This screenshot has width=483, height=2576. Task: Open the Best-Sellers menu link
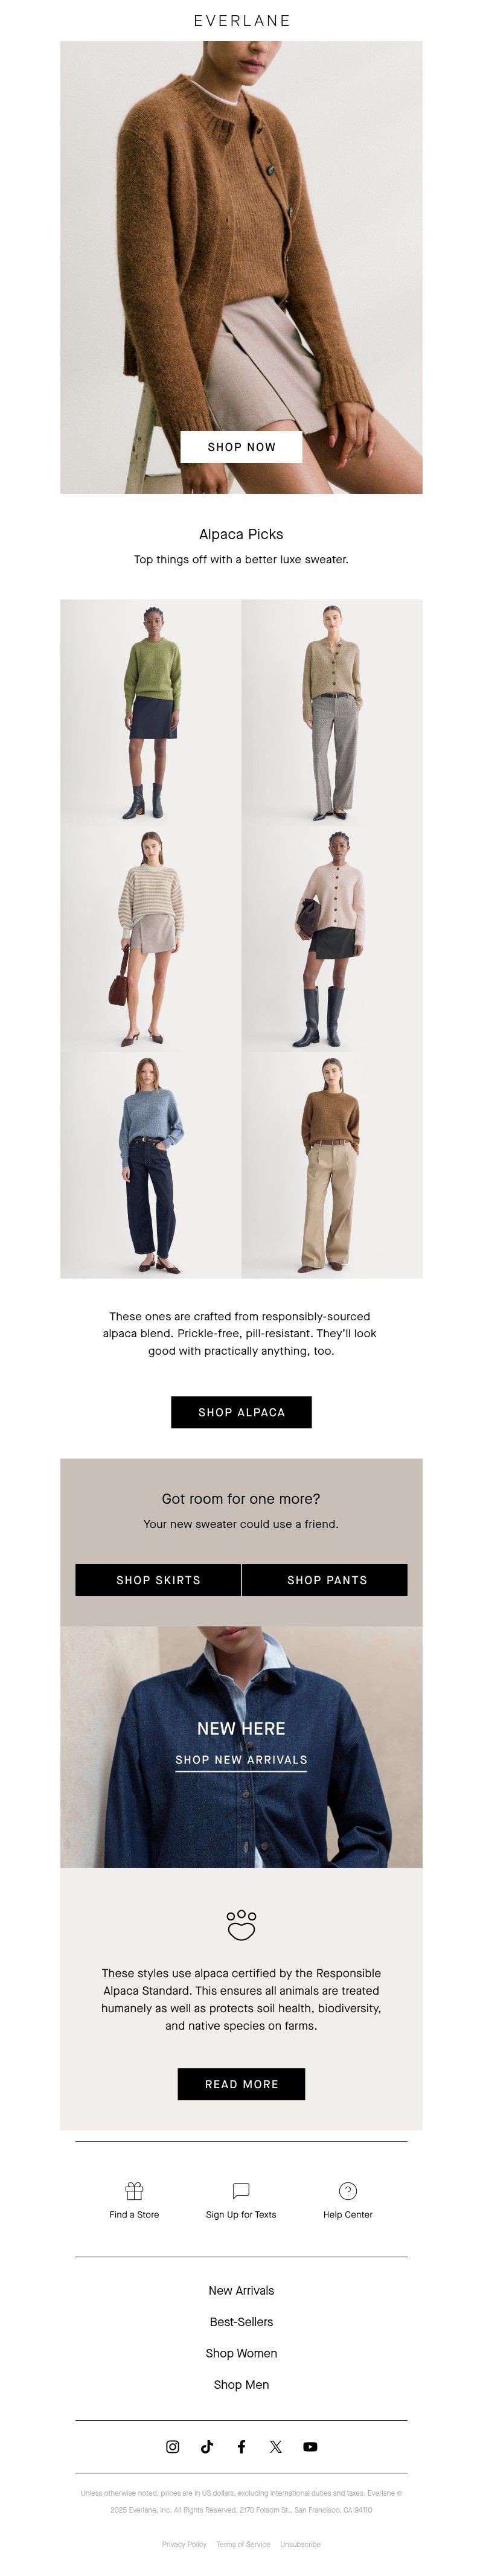[x=241, y=2322]
